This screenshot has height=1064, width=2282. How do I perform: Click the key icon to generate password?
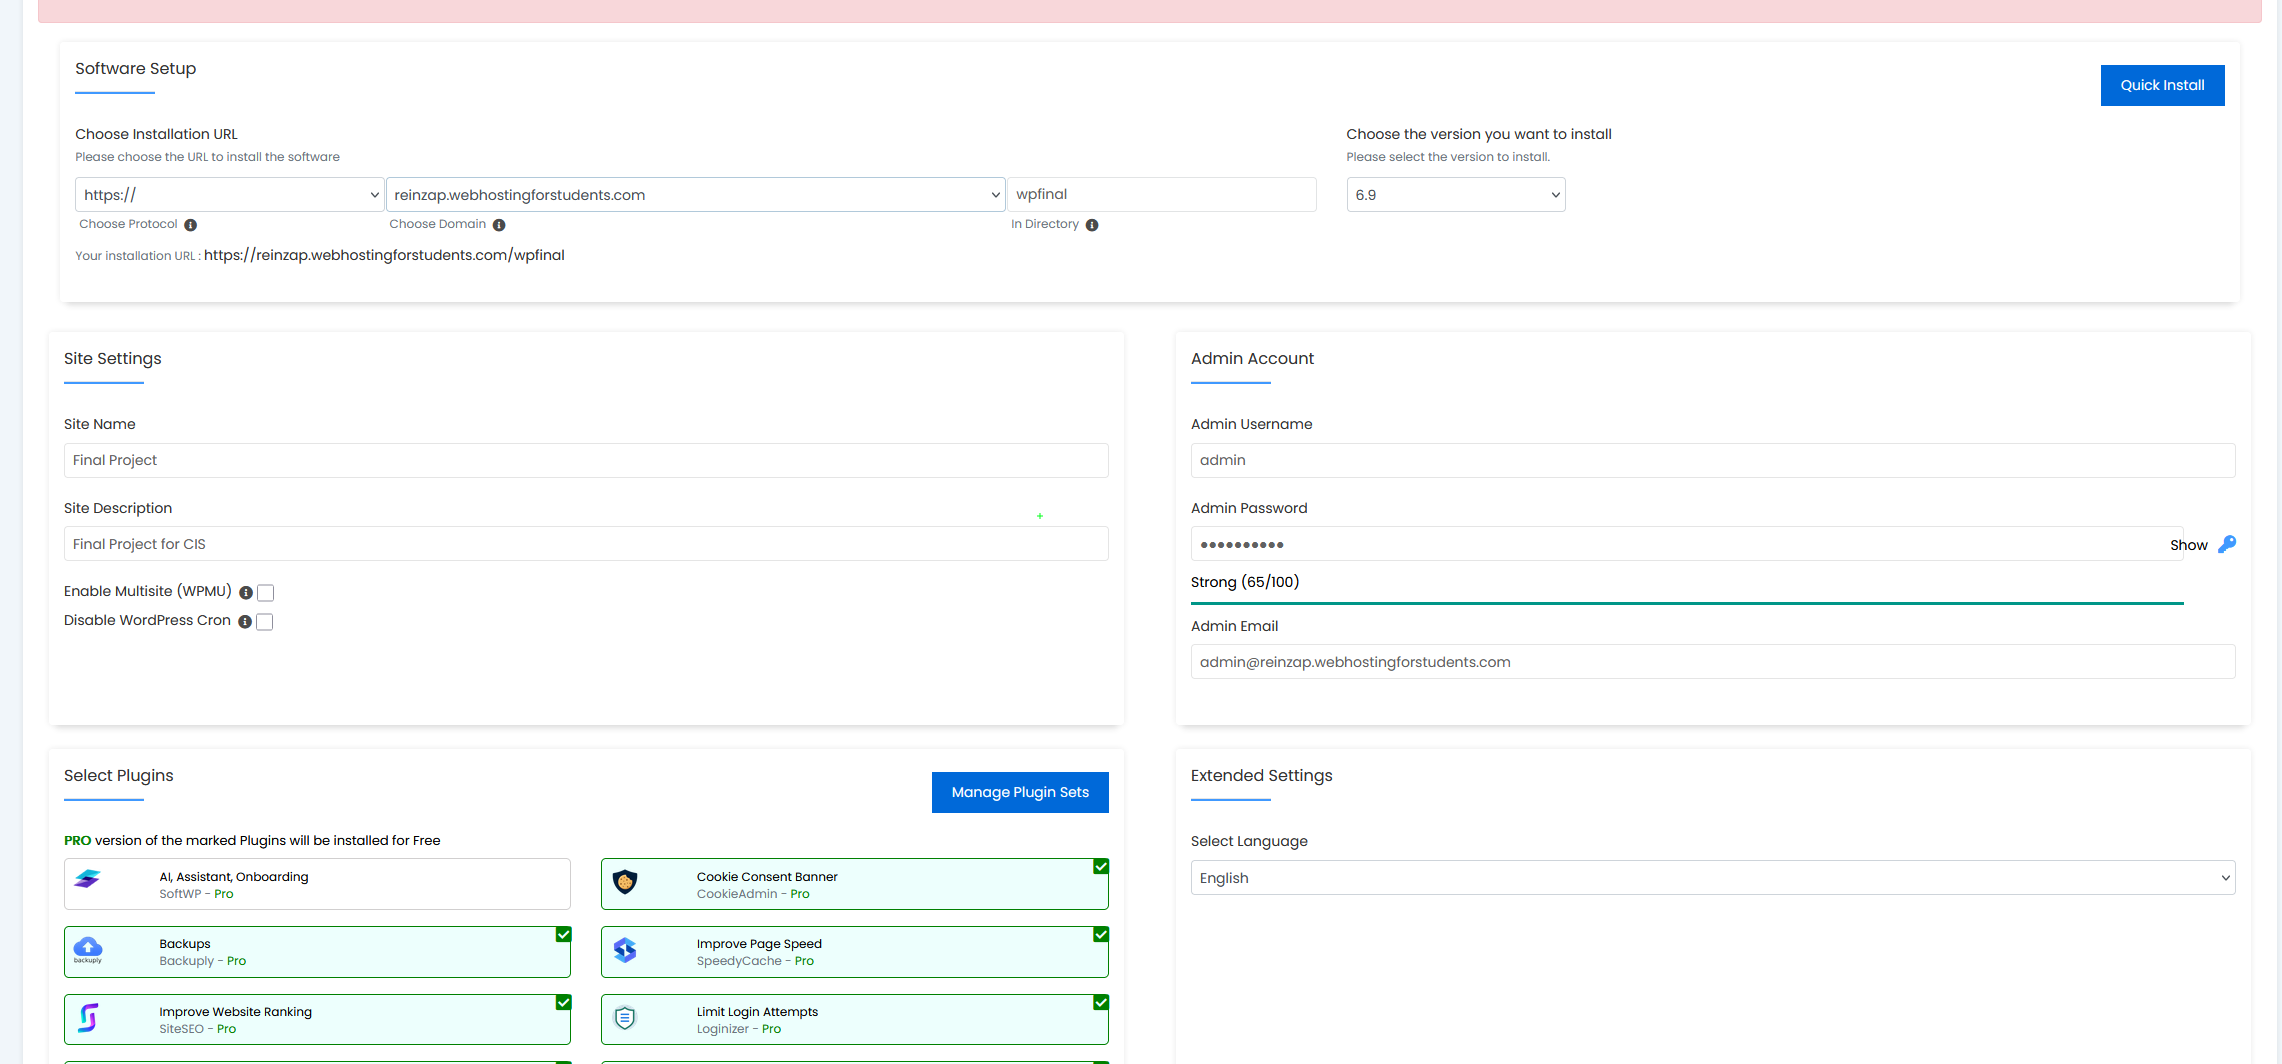[2227, 544]
